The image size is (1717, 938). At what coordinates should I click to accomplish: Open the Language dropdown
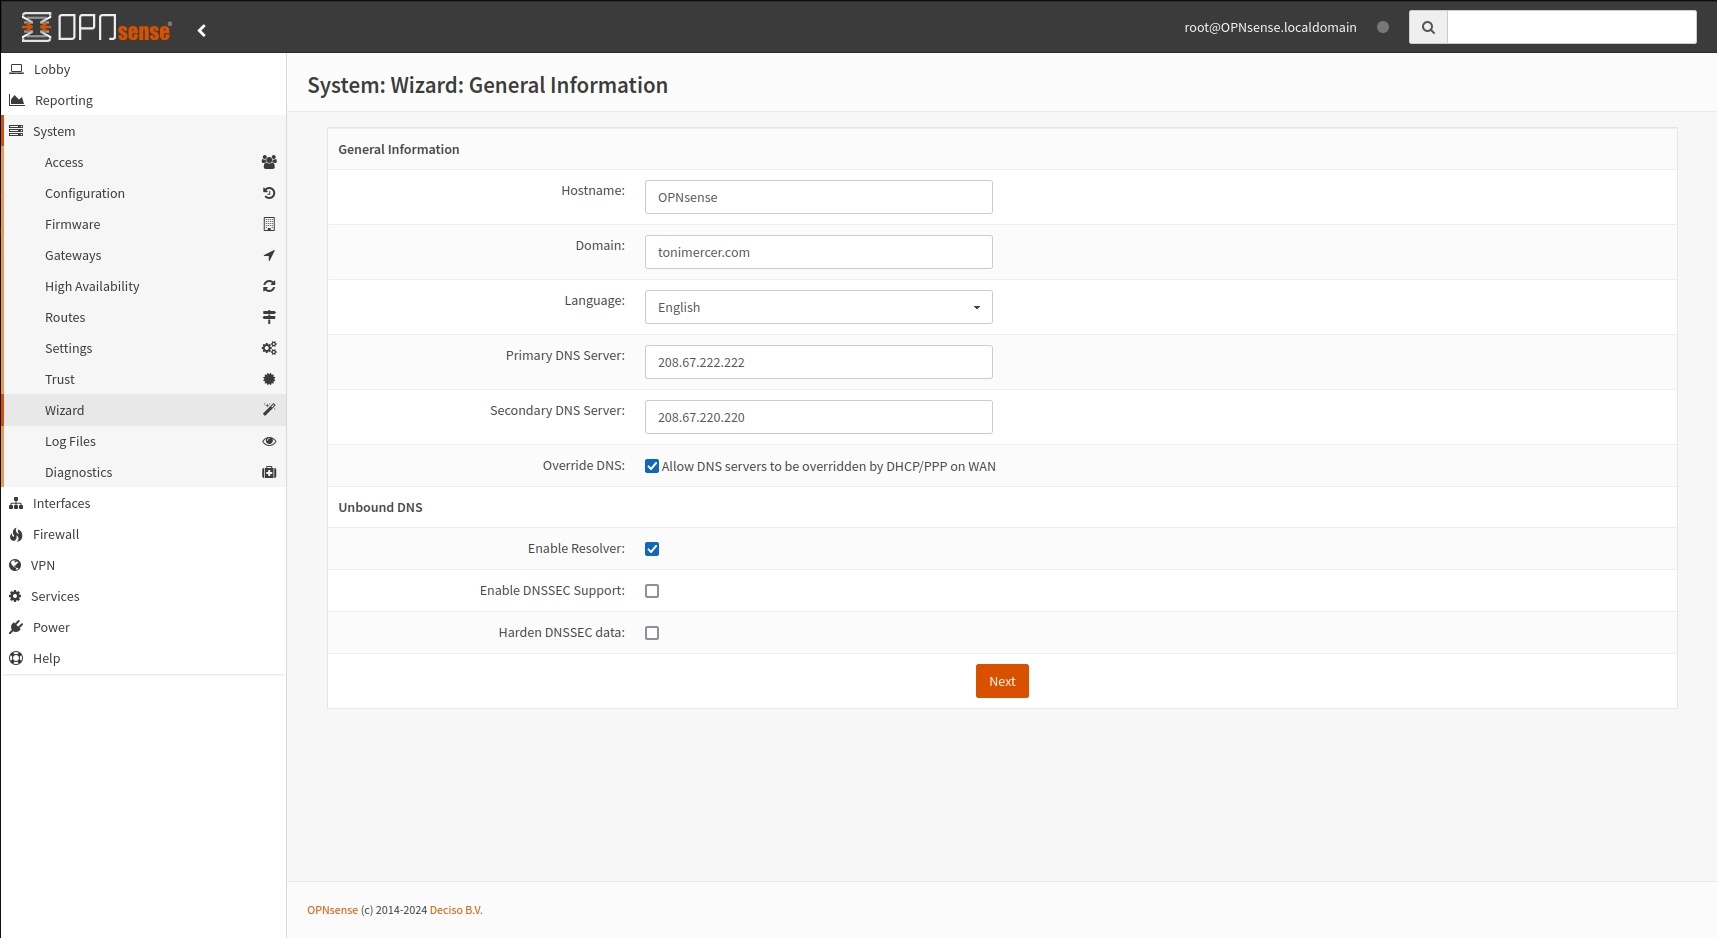[819, 307]
